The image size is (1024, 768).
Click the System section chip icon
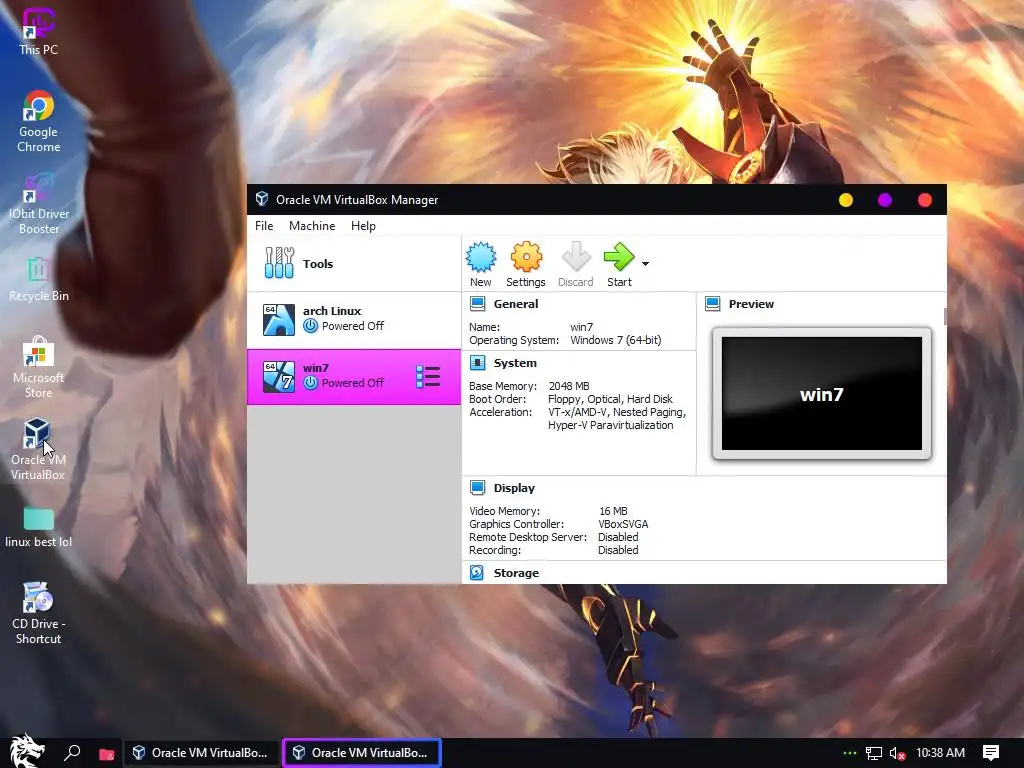tap(477, 363)
